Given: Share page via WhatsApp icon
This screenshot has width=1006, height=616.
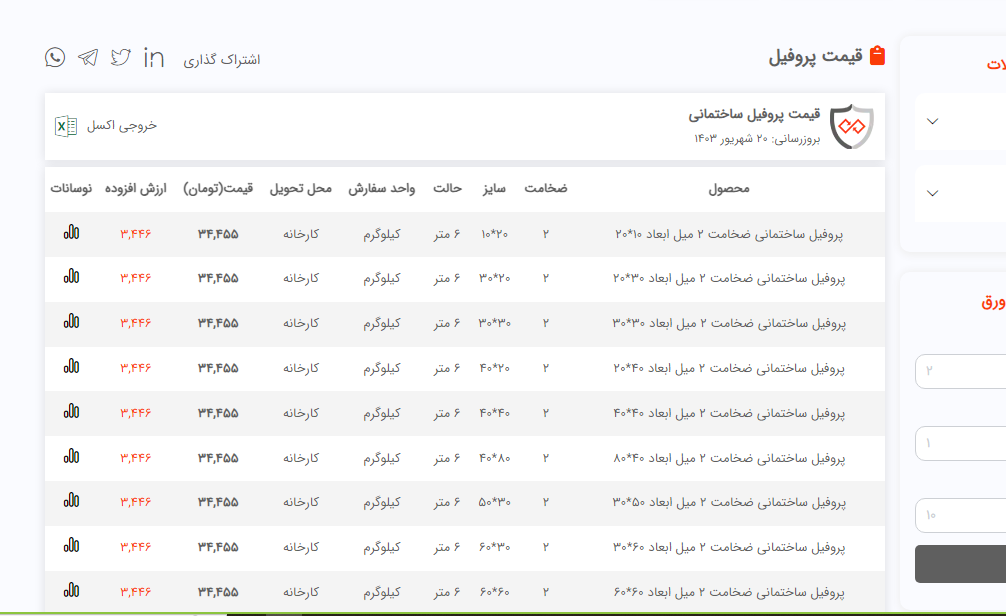Looking at the screenshot, I should 55,57.
